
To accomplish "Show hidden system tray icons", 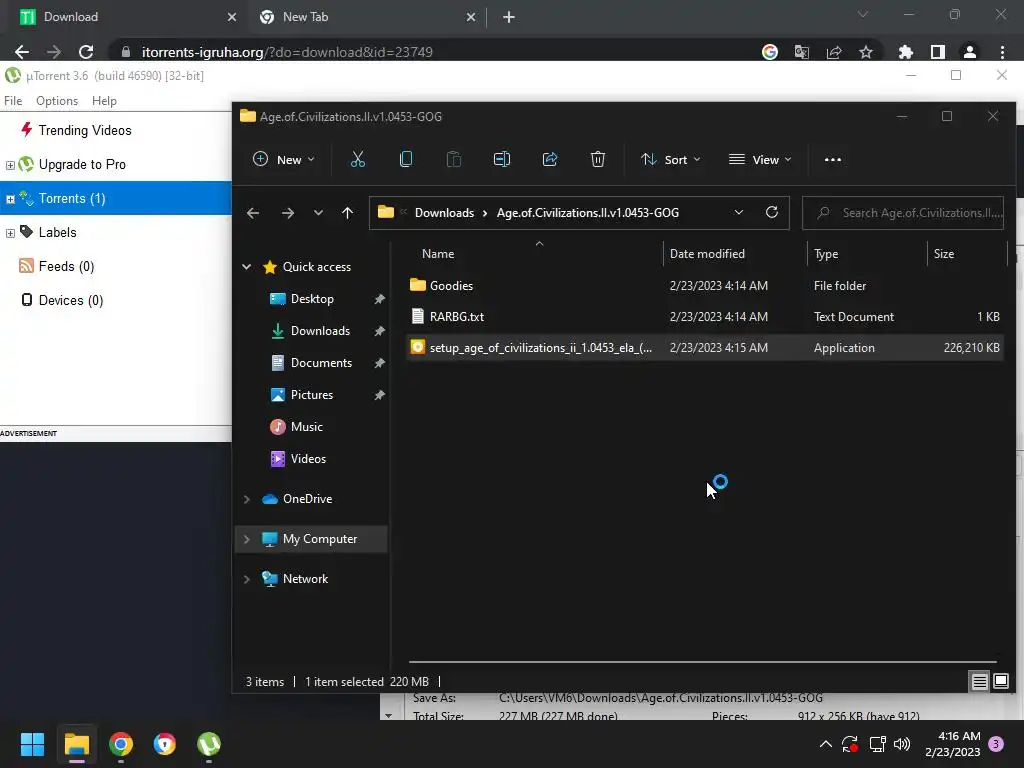I will tap(825, 744).
